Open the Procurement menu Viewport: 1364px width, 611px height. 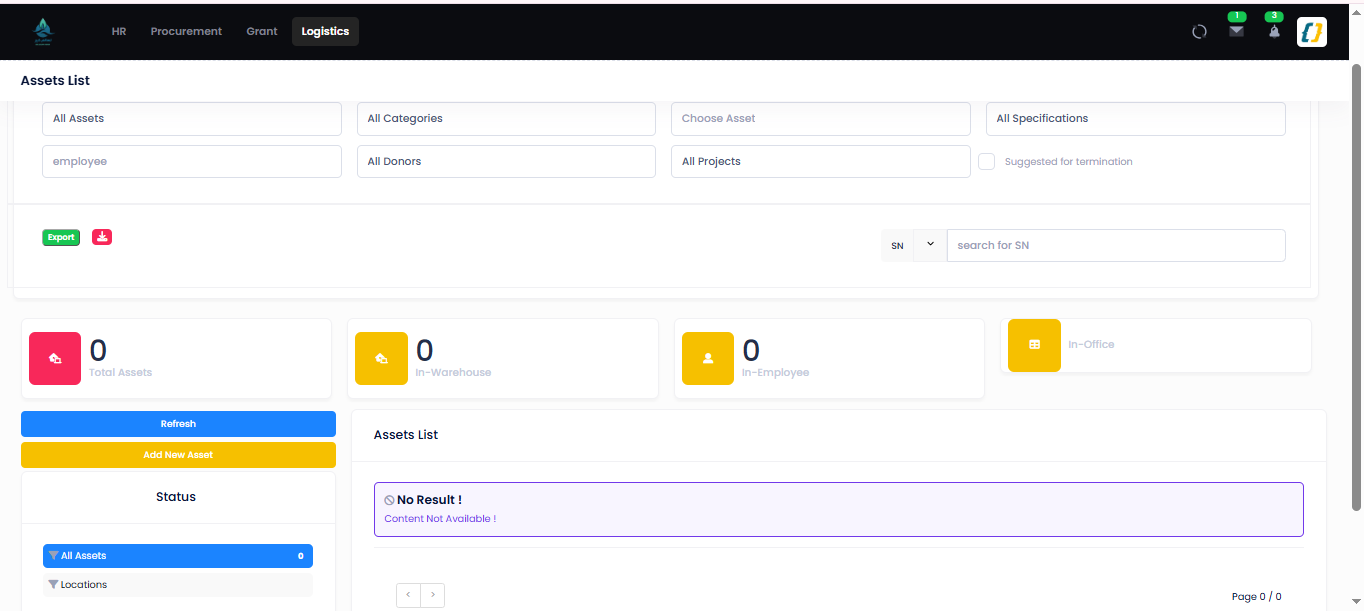[x=186, y=31]
